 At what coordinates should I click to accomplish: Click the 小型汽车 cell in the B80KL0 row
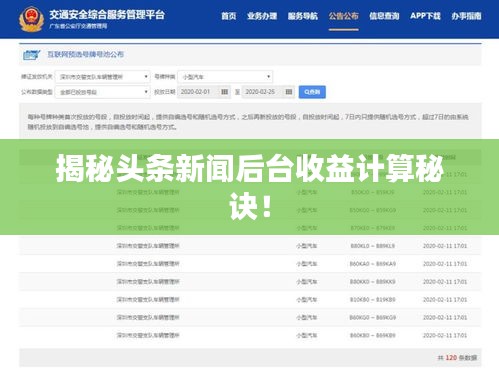click(x=307, y=246)
